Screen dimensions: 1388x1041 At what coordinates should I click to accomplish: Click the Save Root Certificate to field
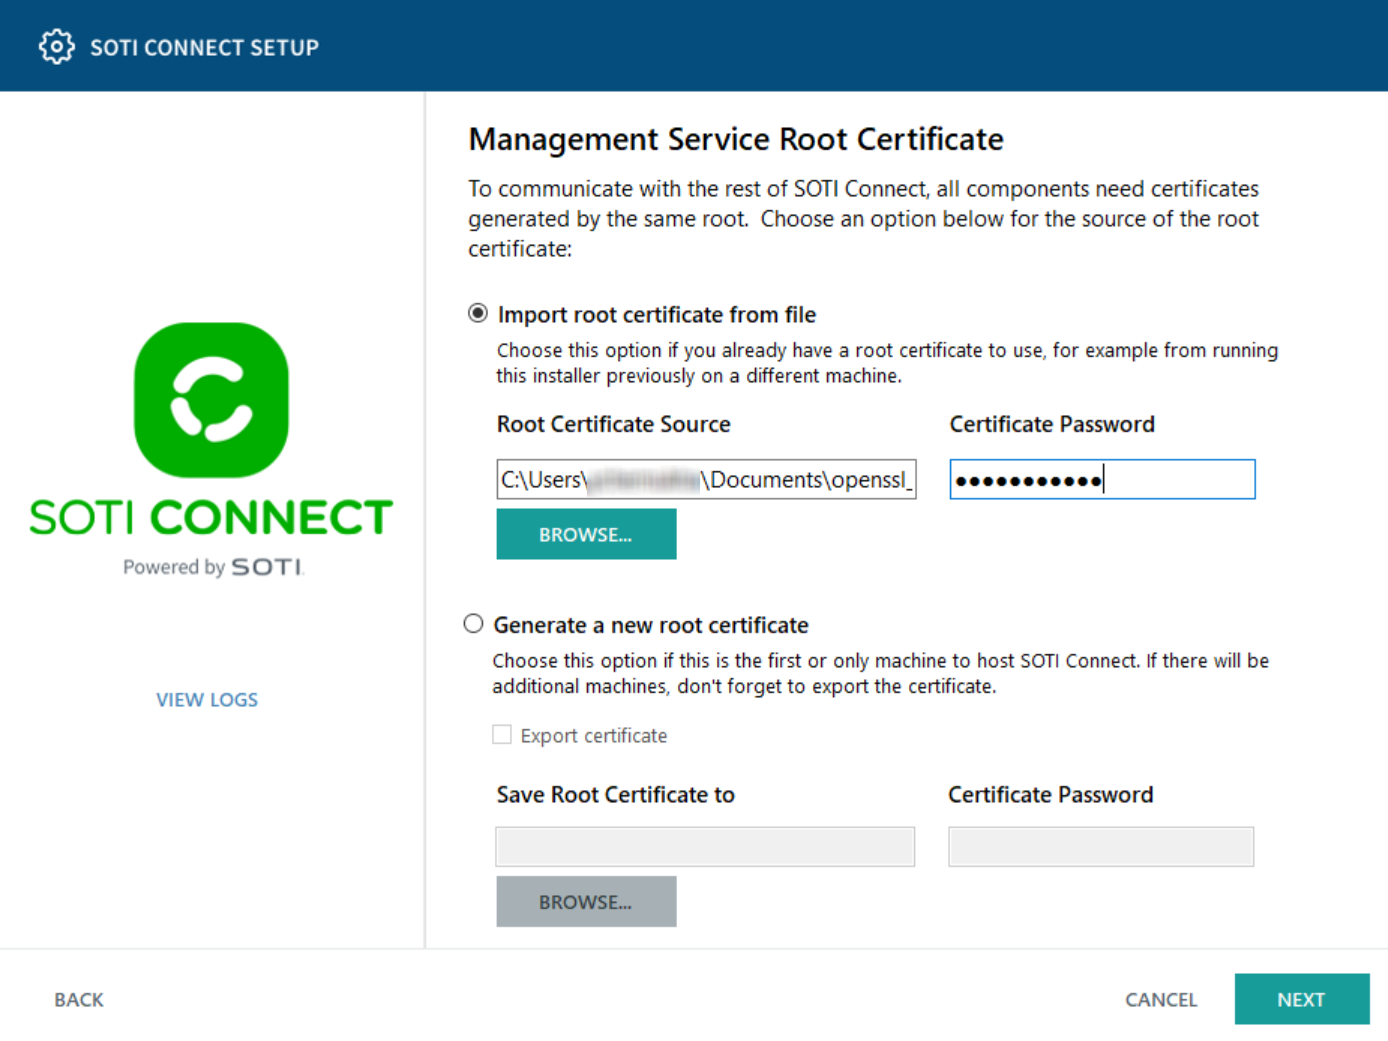click(705, 847)
